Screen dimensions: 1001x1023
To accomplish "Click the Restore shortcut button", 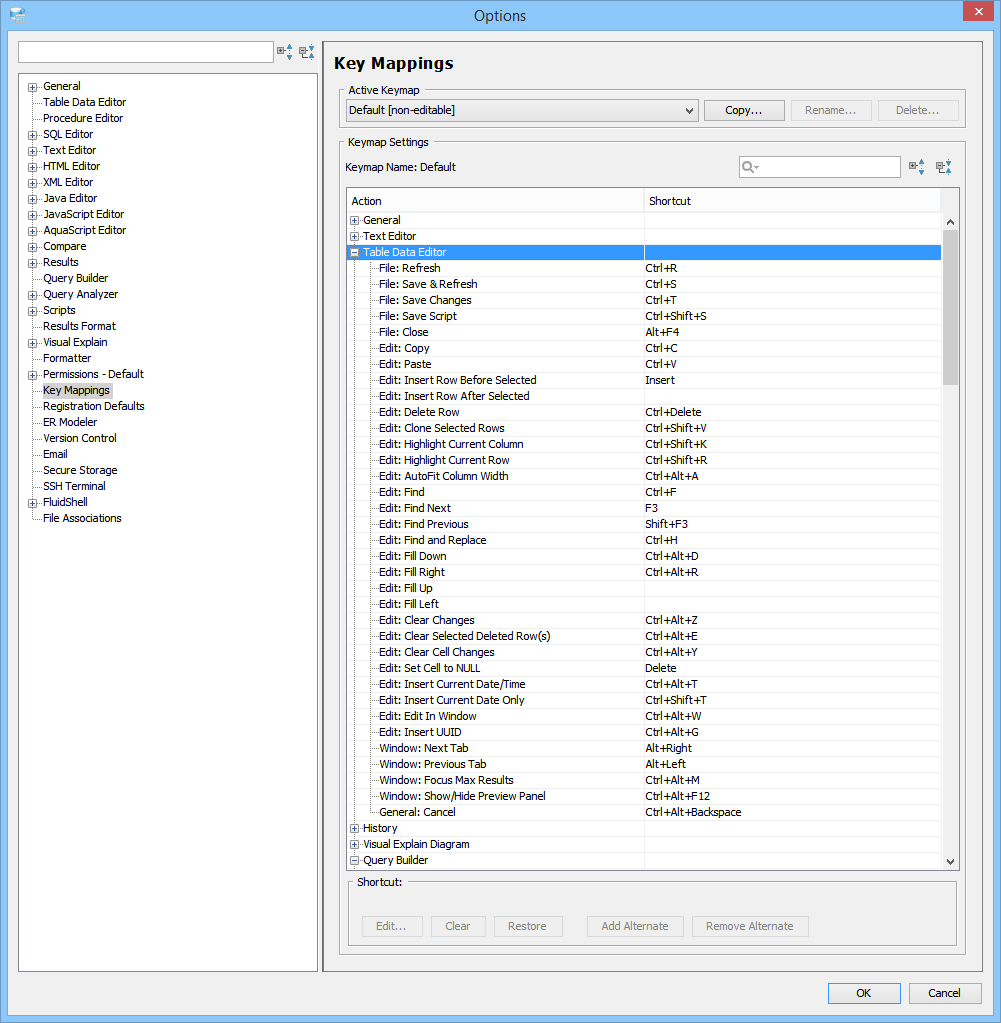I will 527,926.
